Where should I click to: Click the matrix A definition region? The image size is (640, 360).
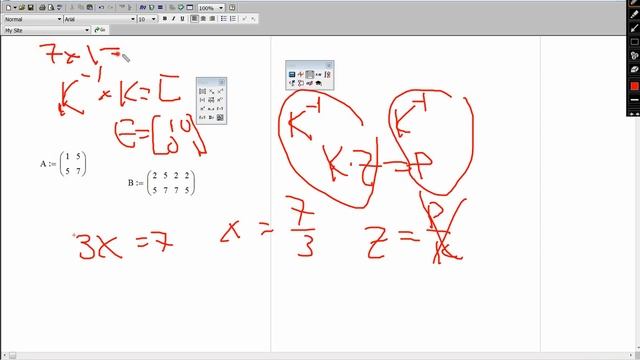(x=63, y=164)
